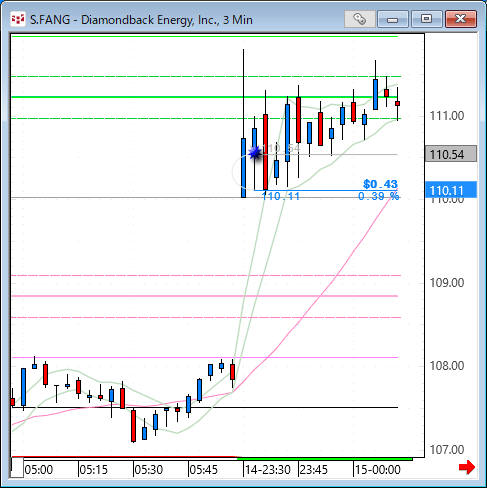The width and height of the screenshot is (487, 488).
Task: Click the 05:45 time axis label
Action: click(x=204, y=470)
